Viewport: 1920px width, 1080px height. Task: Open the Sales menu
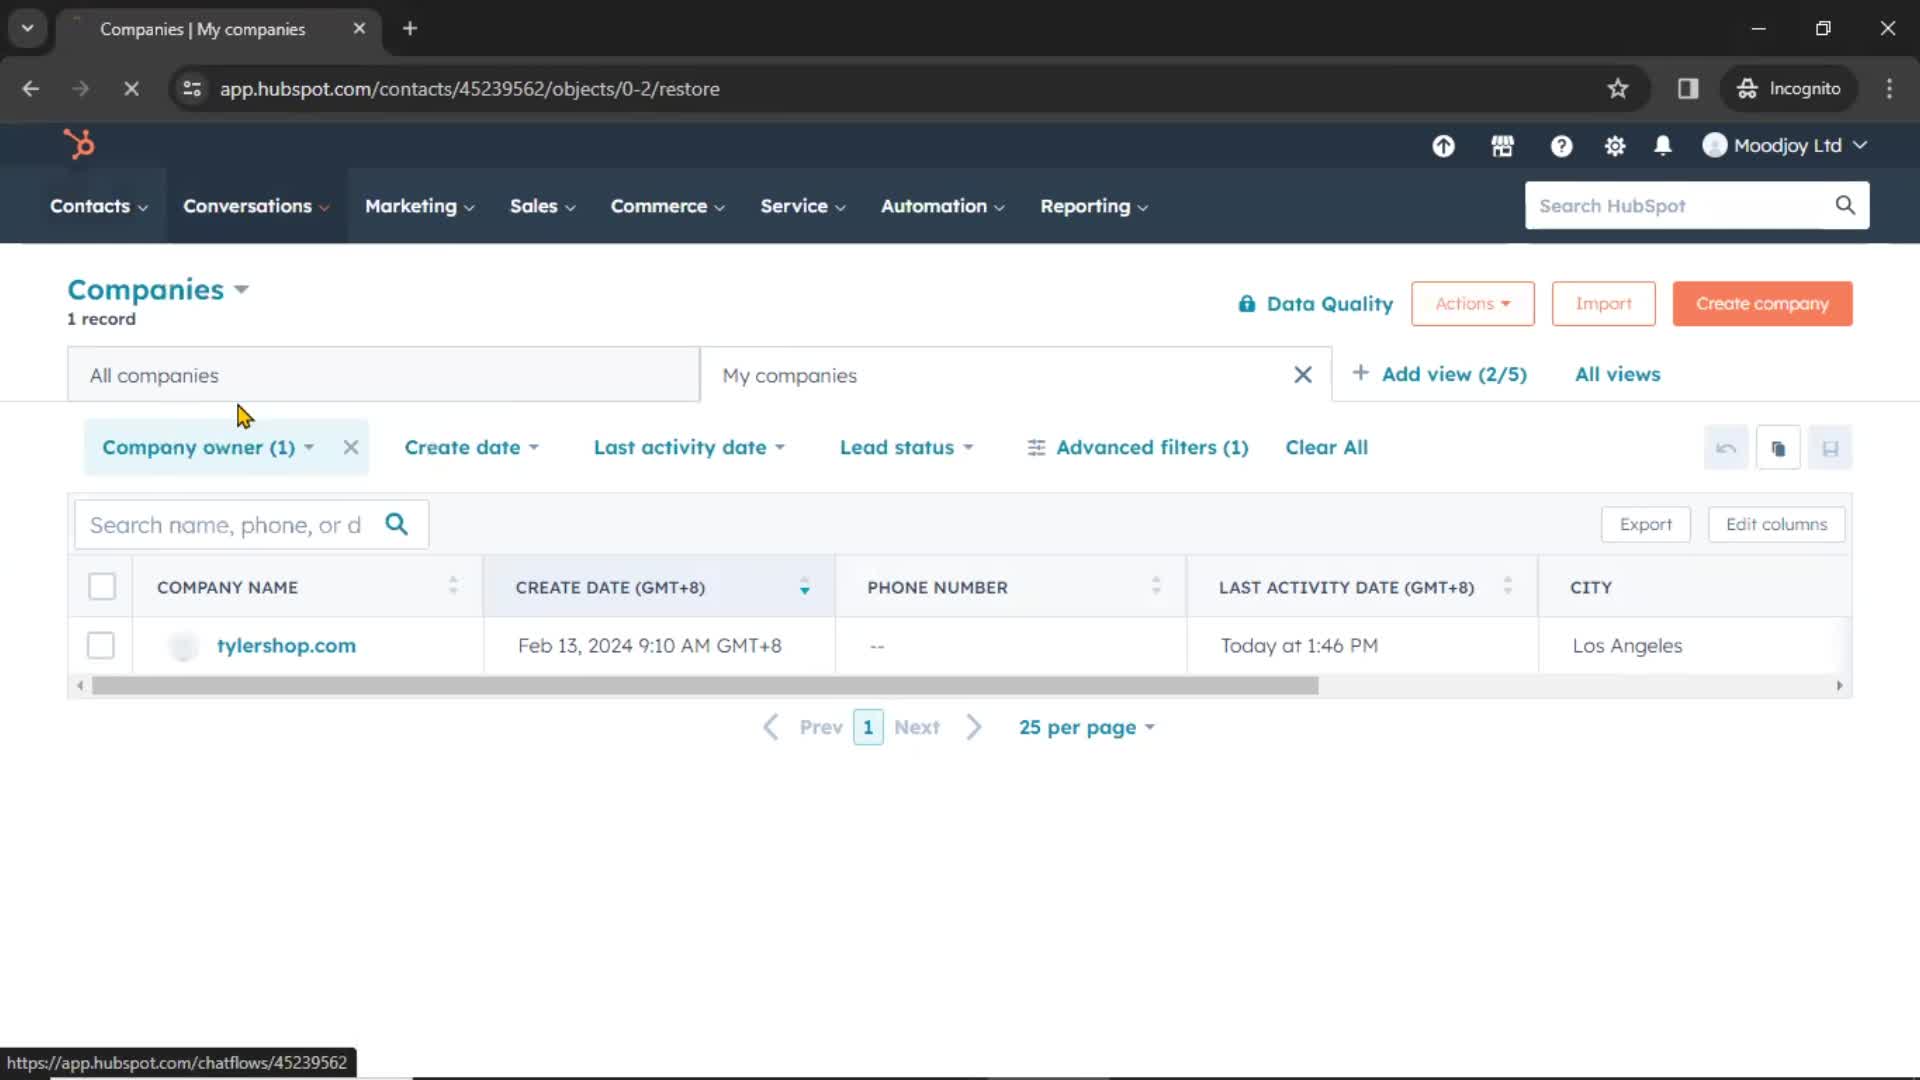[x=543, y=206]
